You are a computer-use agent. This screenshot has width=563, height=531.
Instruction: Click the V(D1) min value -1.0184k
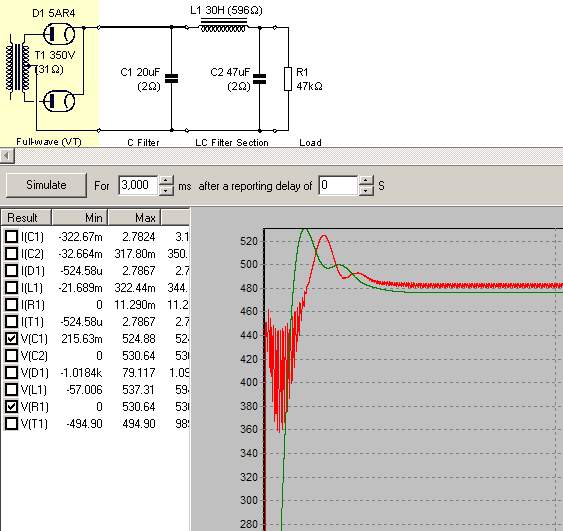point(81,373)
